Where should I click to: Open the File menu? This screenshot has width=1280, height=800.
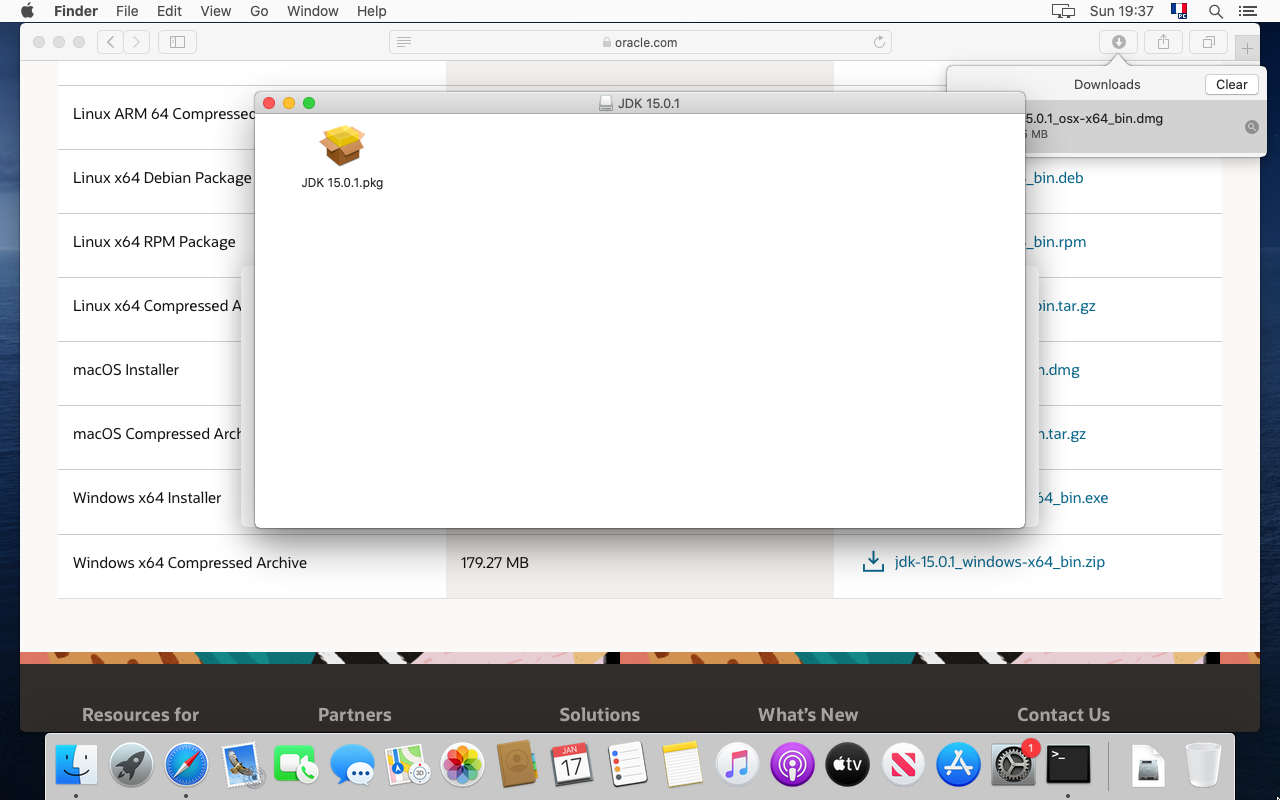click(127, 11)
